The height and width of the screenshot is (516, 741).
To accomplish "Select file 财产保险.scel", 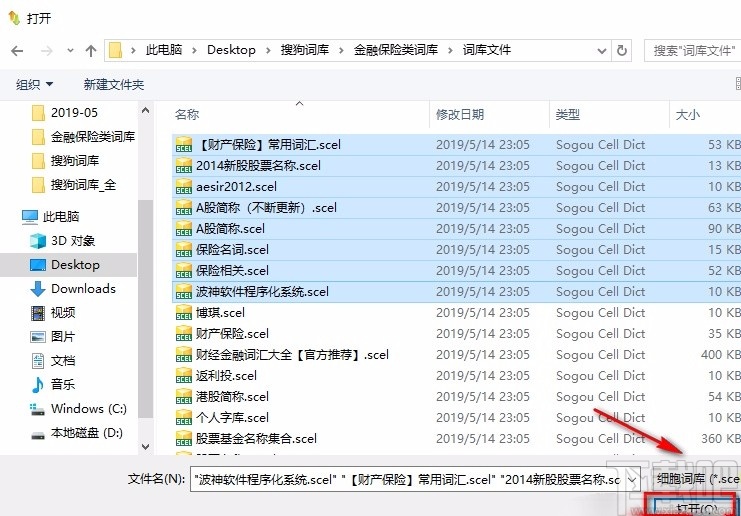I will click(457, 334).
